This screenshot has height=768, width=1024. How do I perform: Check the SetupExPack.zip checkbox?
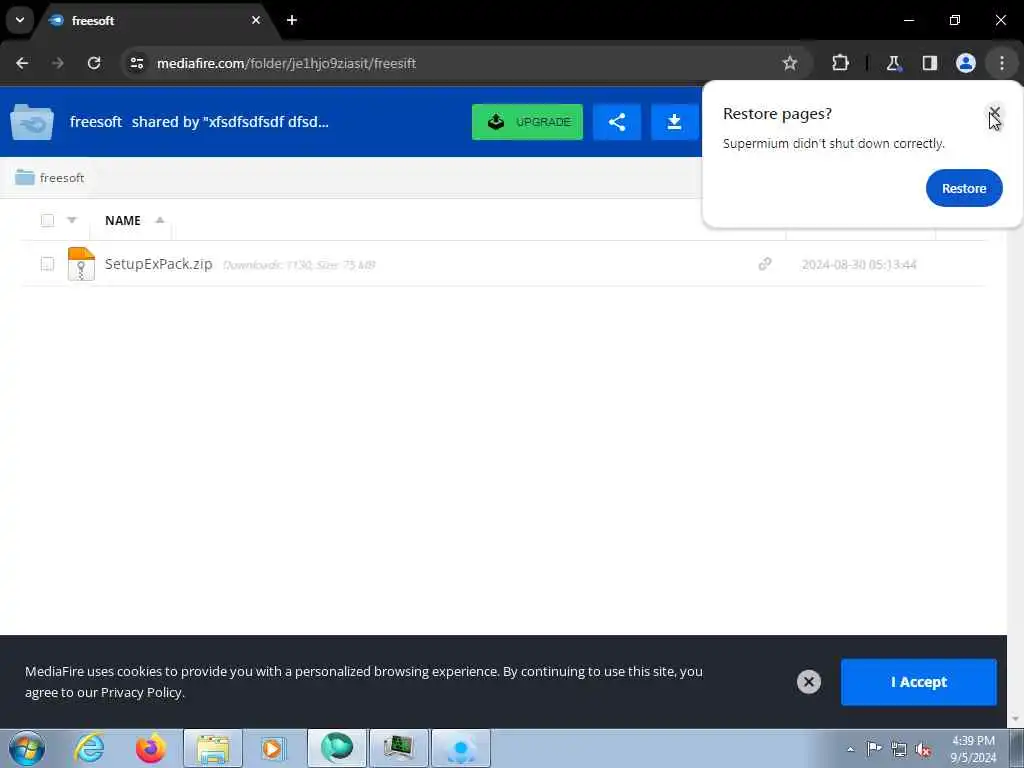tap(47, 264)
